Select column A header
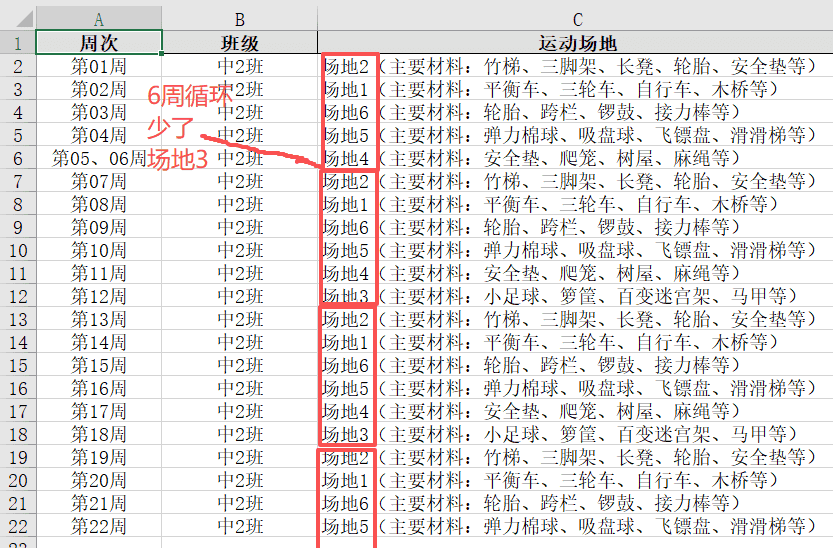Viewport: 833px width, 548px height. point(99,19)
